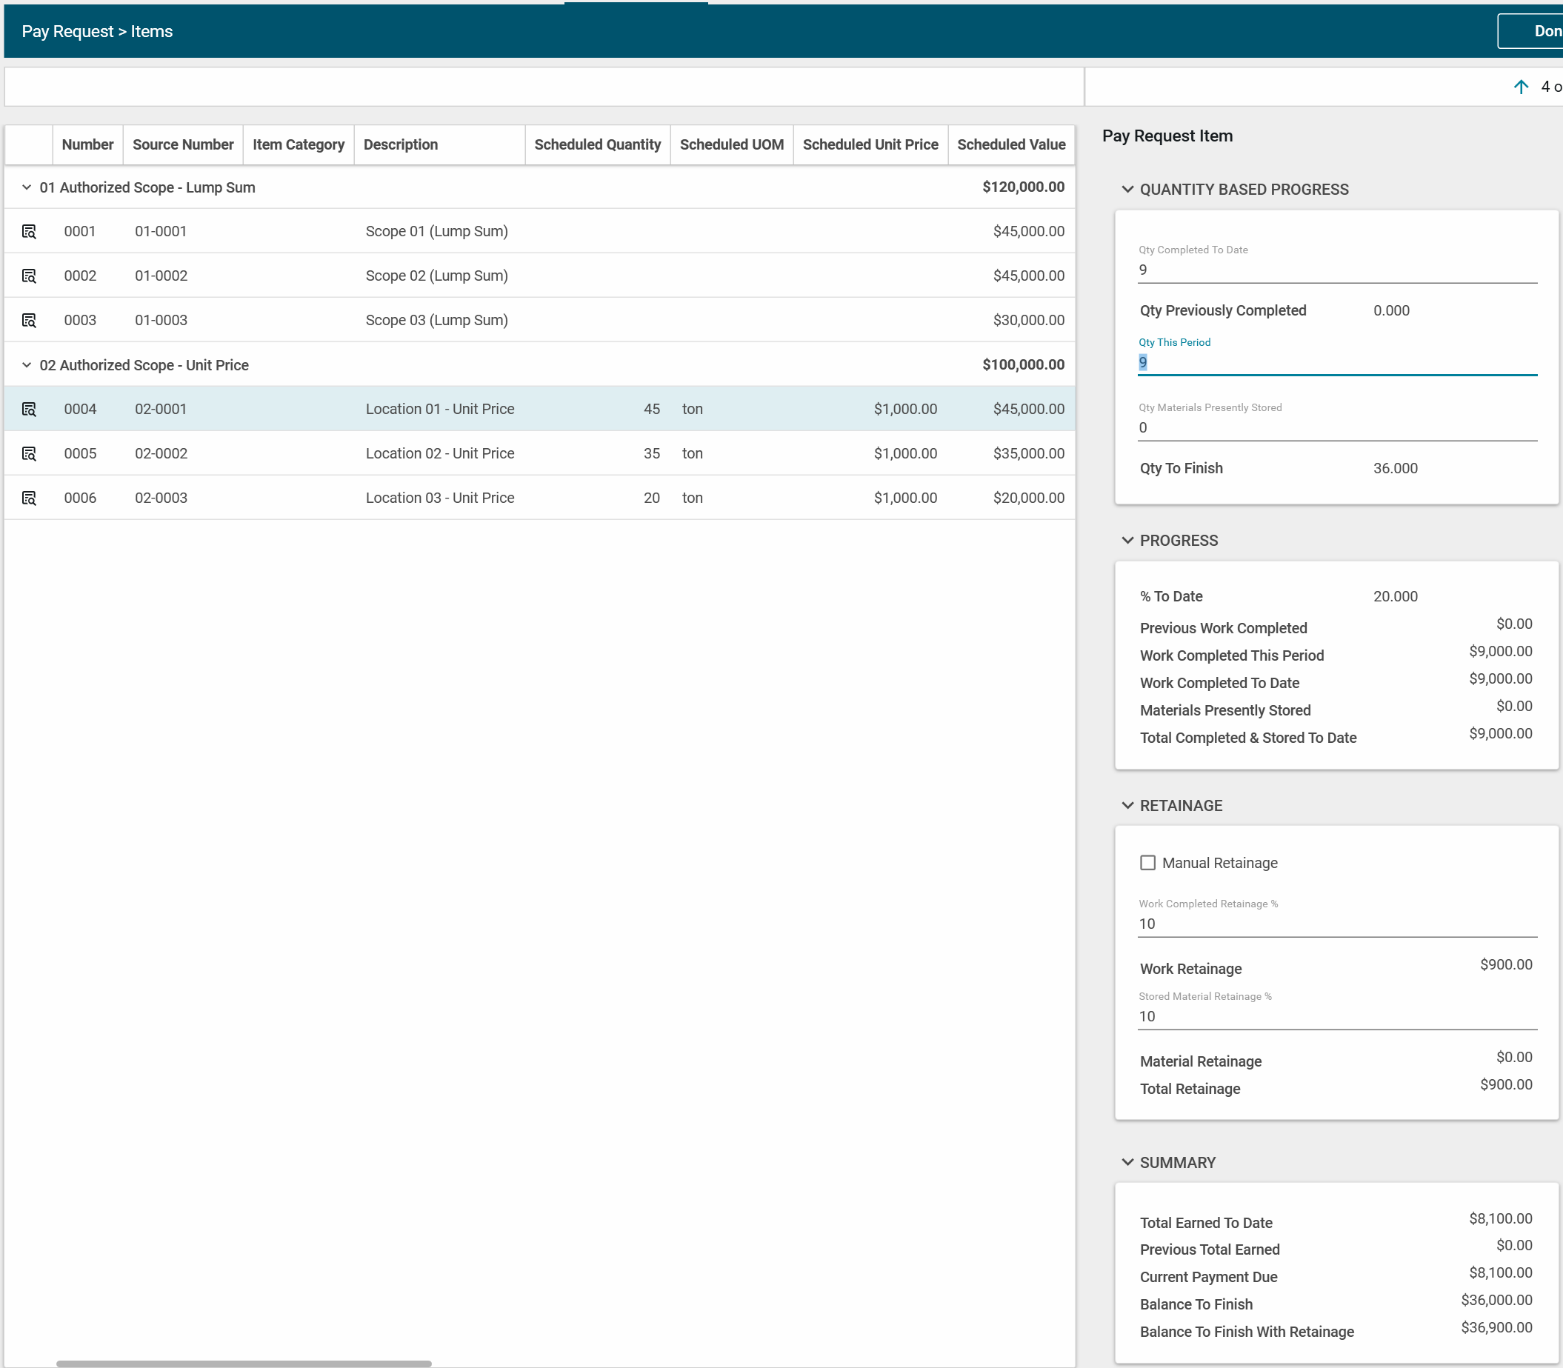Collapse the Retainage section
1563x1368 pixels.
tap(1128, 806)
